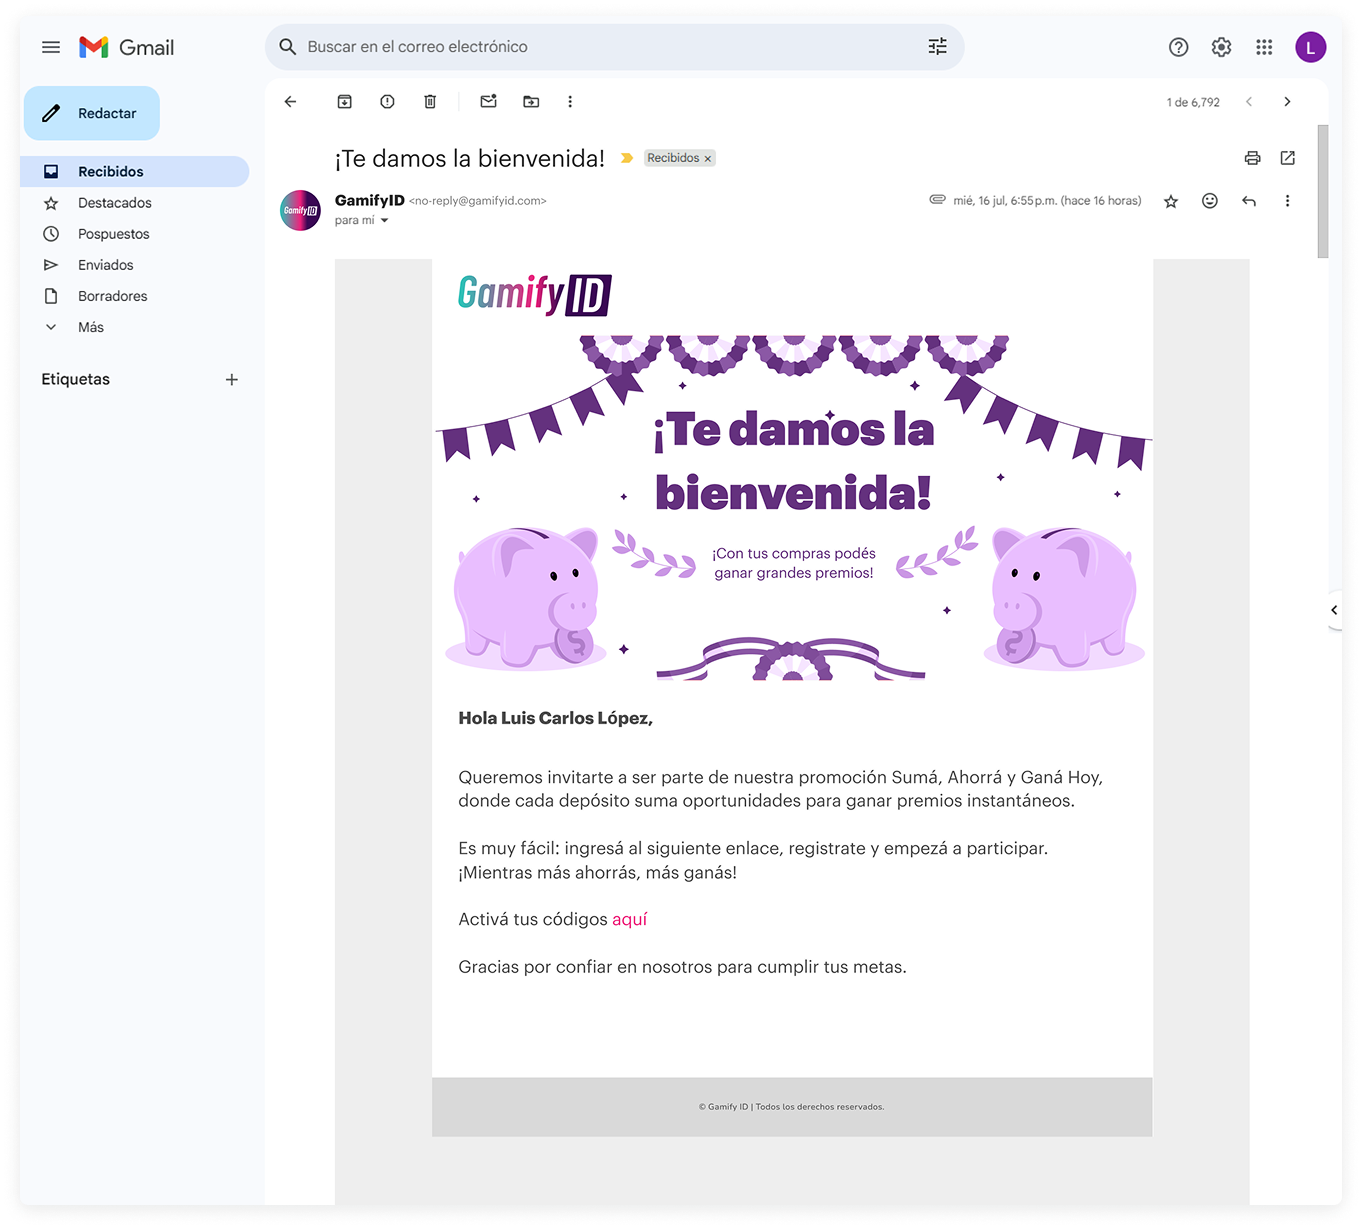
Task: Open email in new window
Action: pyautogui.click(x=1288, y=158)
